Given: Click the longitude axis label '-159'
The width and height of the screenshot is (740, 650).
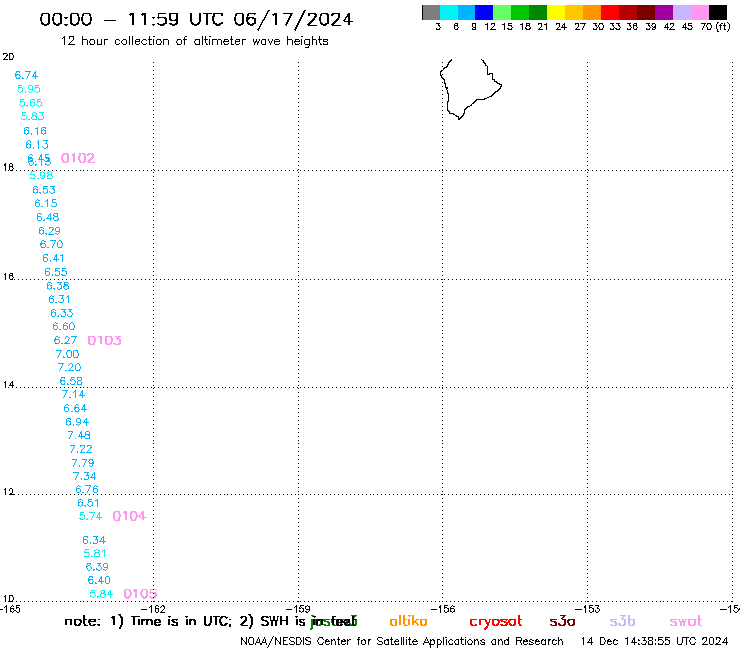Looking at the screenshot, I should click(299, 609).
